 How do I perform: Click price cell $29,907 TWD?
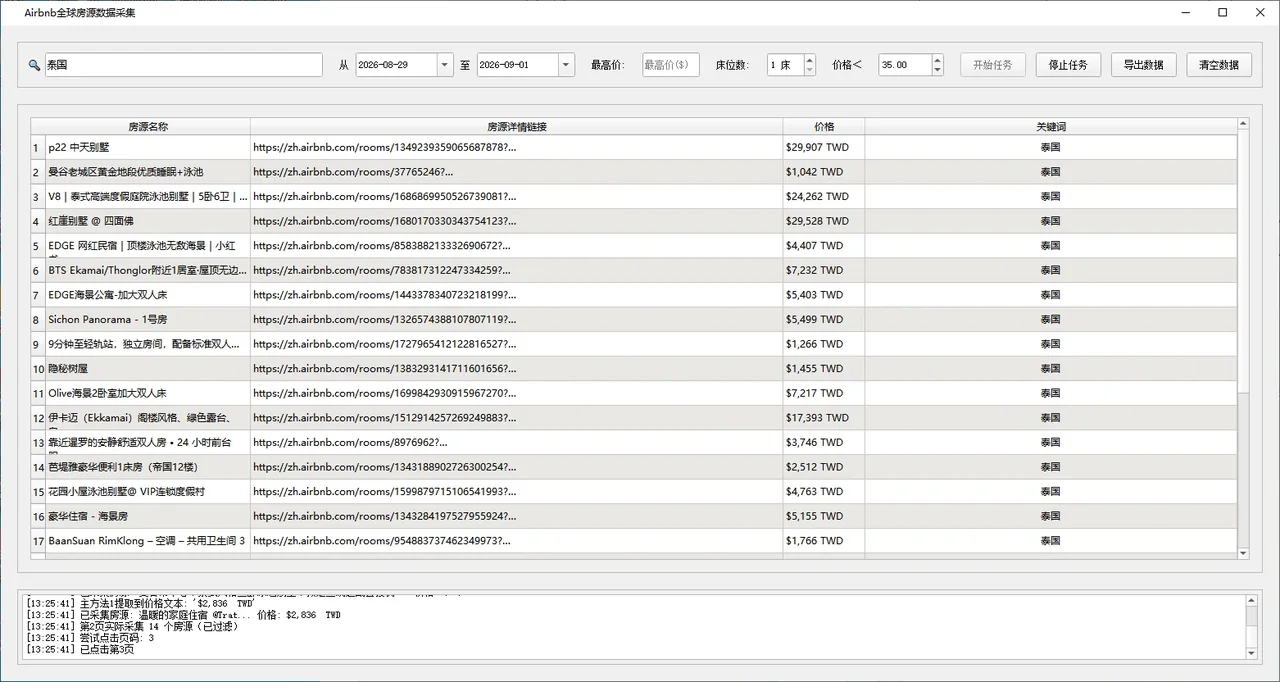point(824,147)
